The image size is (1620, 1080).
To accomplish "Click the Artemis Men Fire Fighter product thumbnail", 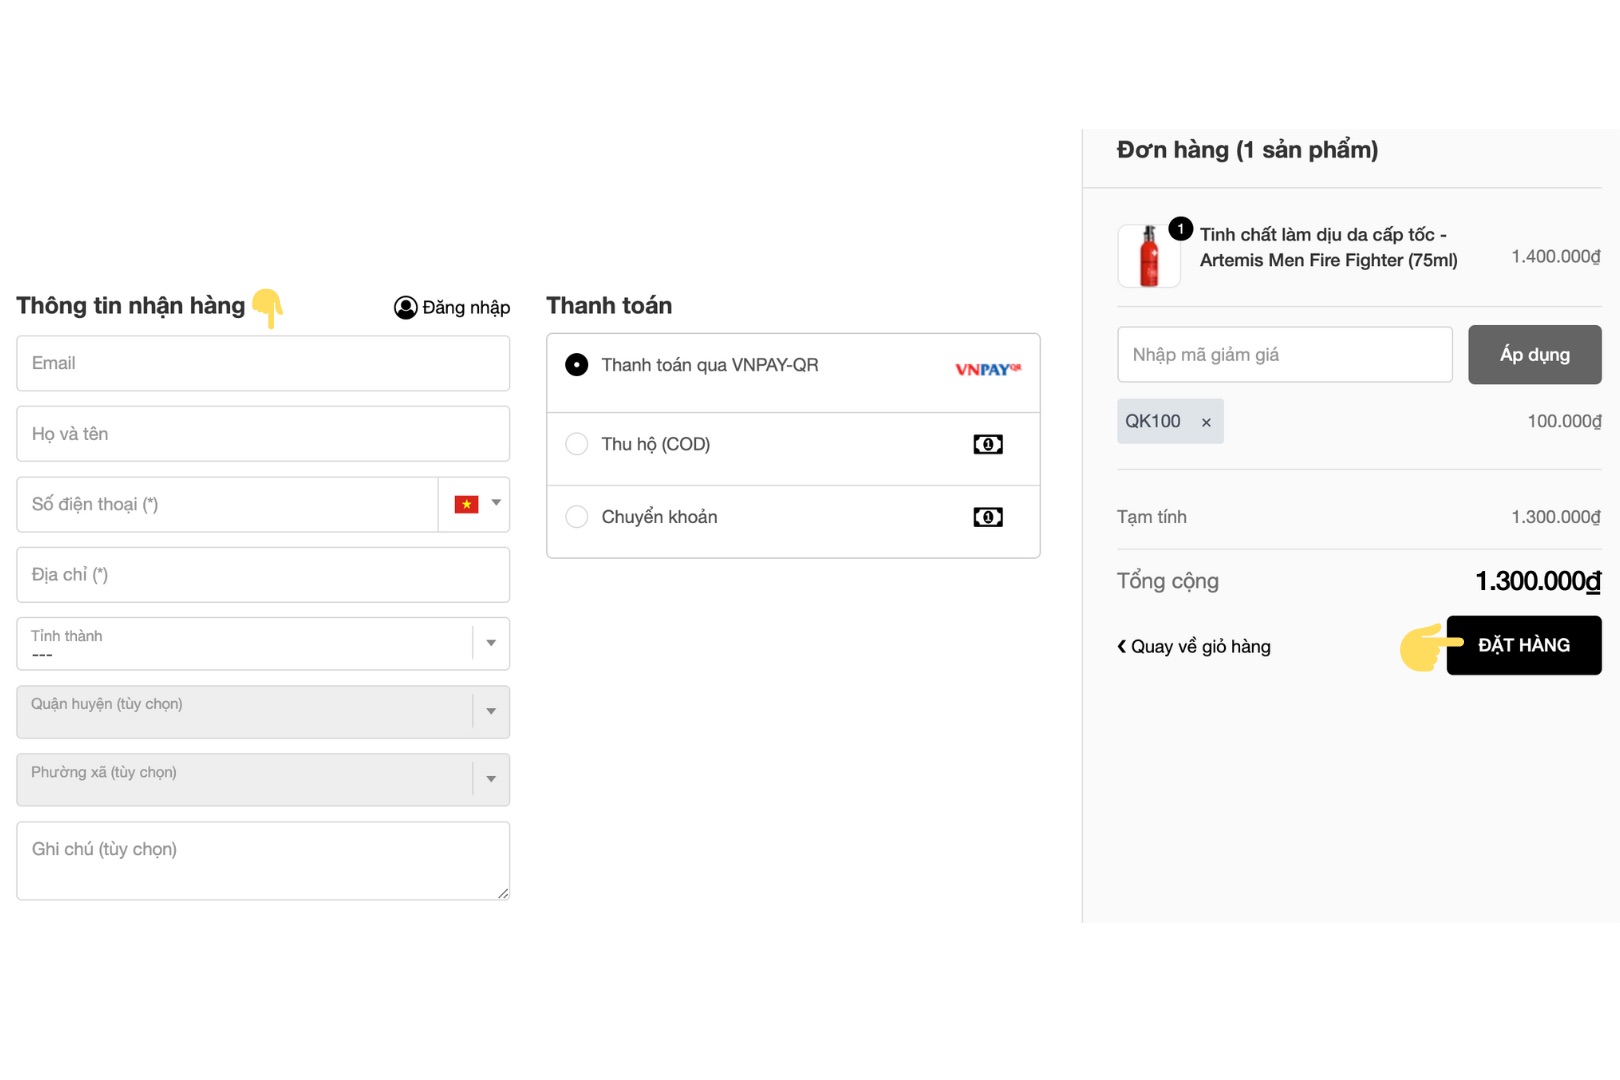I will 1149,256.
